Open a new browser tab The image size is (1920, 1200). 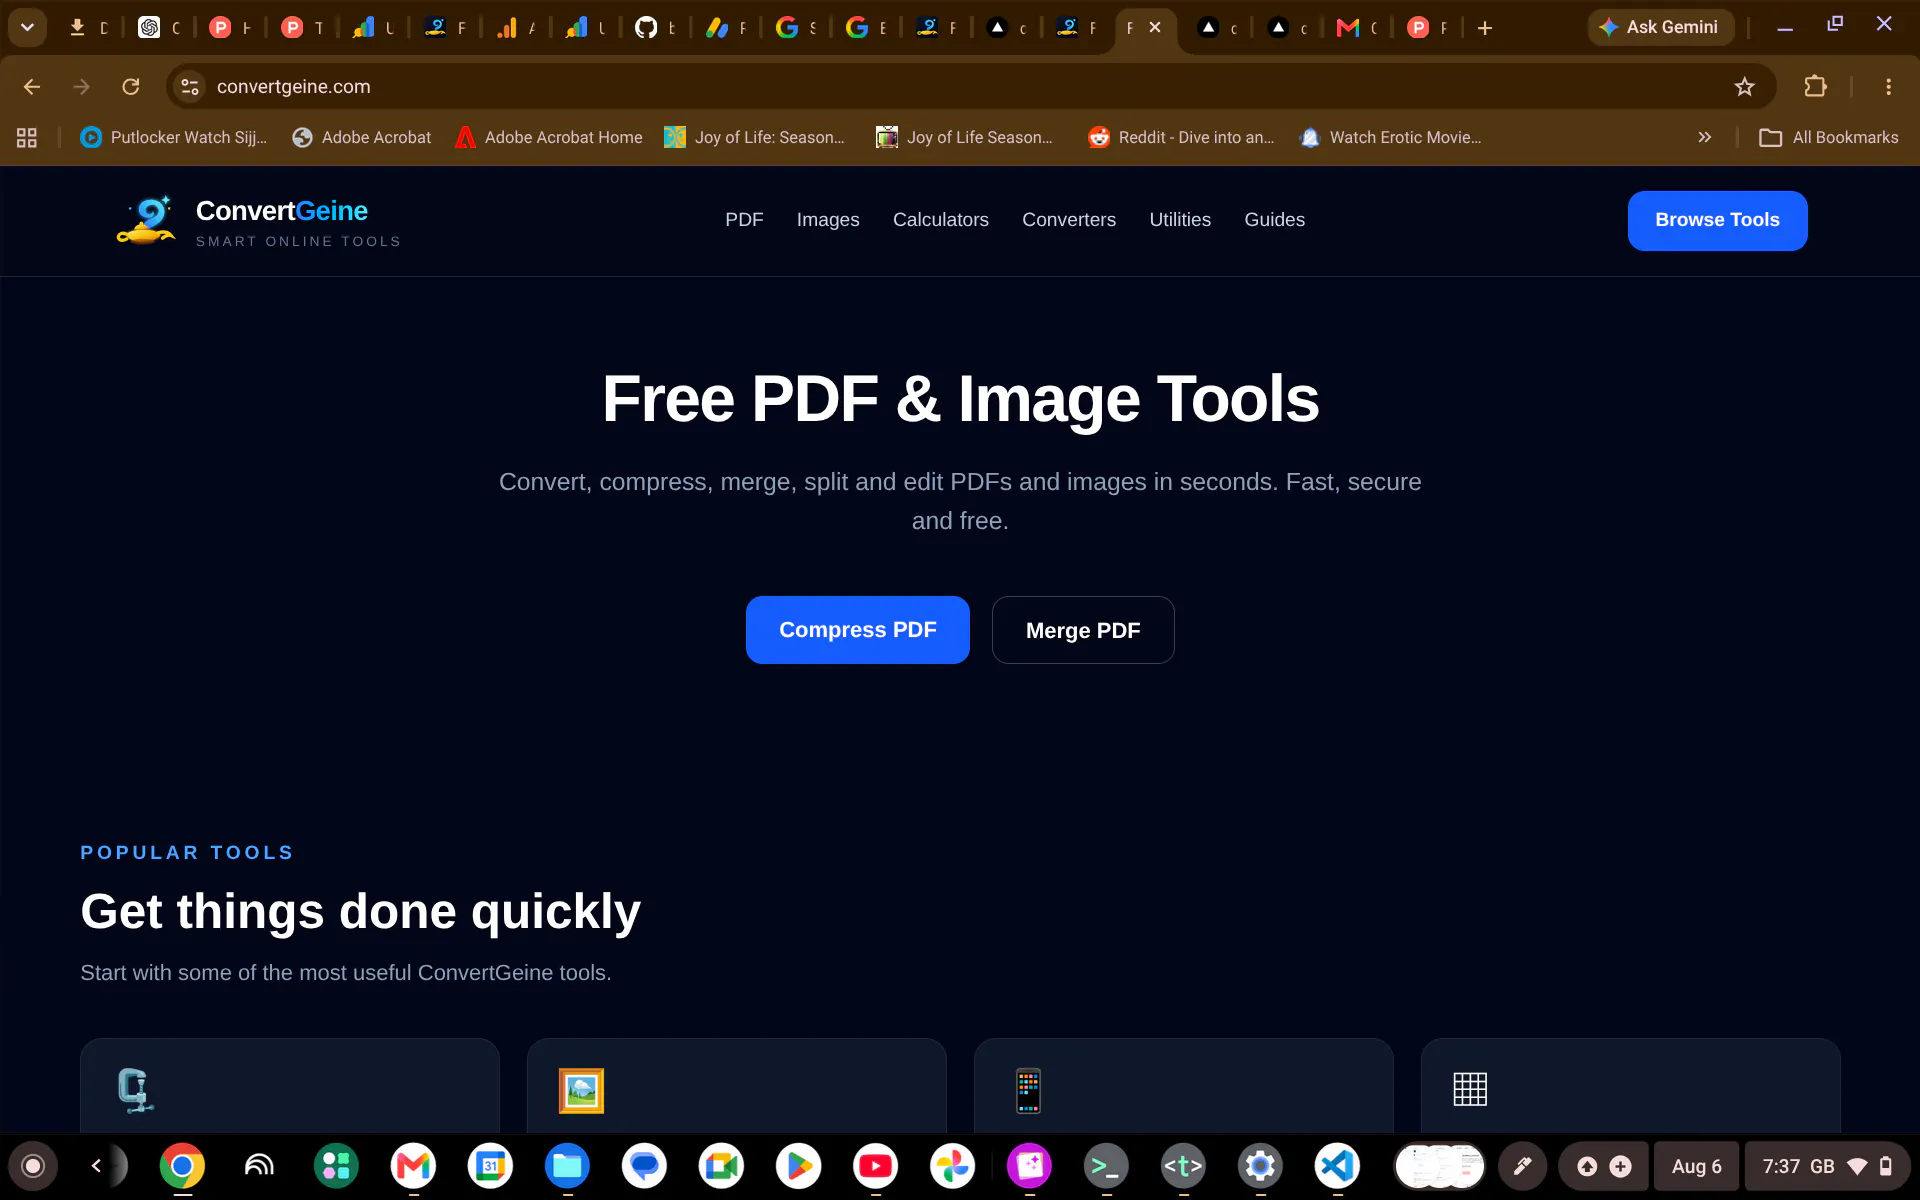pos(1485,28)
